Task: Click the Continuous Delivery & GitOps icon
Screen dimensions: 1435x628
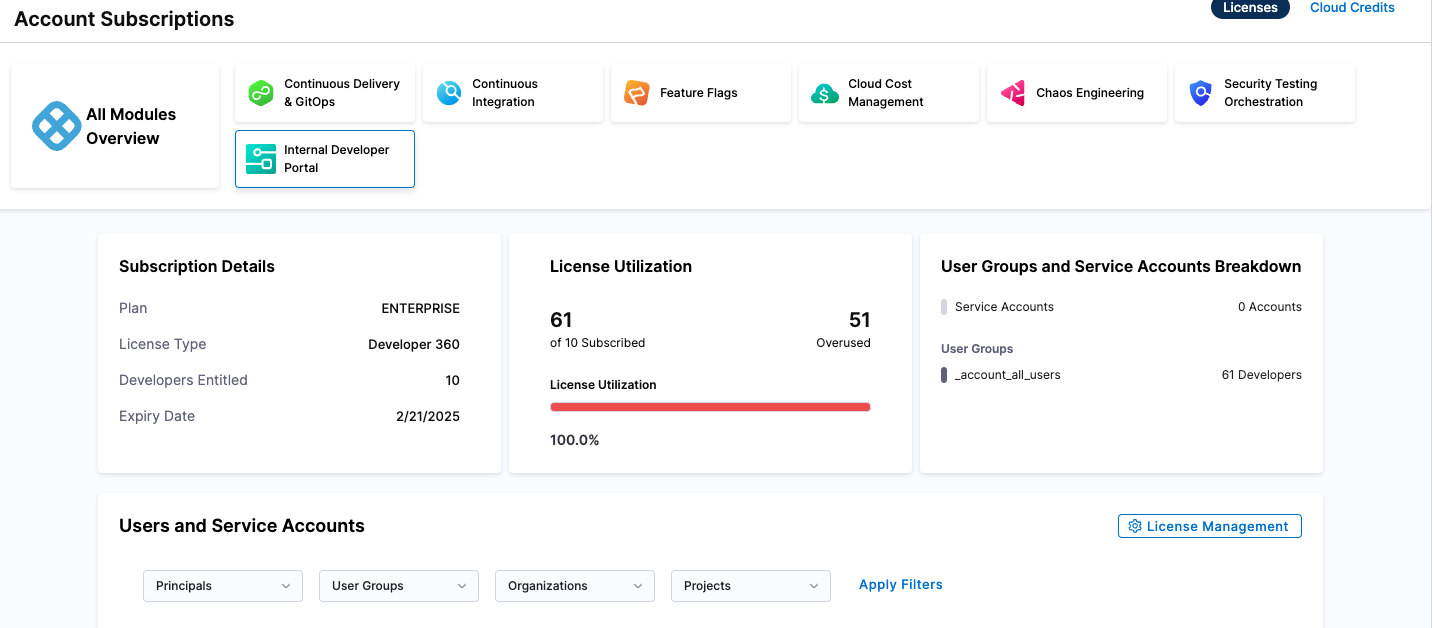Action: 261,93
